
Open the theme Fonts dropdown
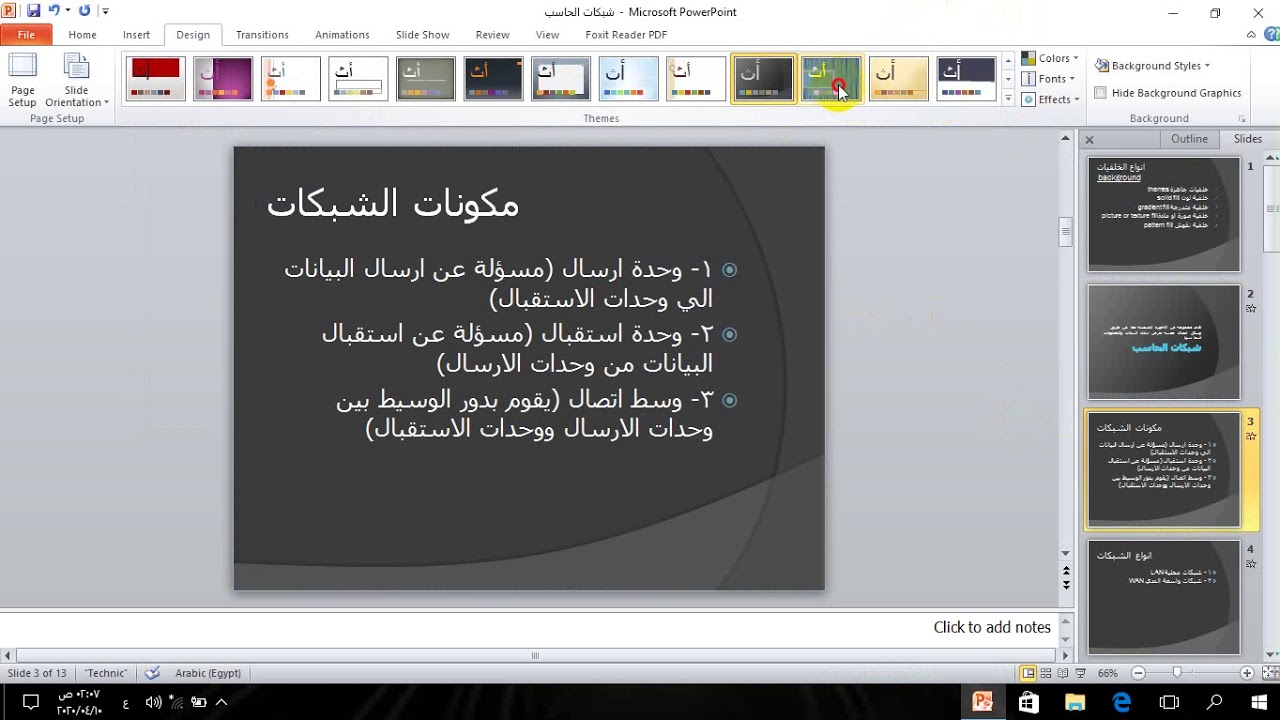[1048, 79]
